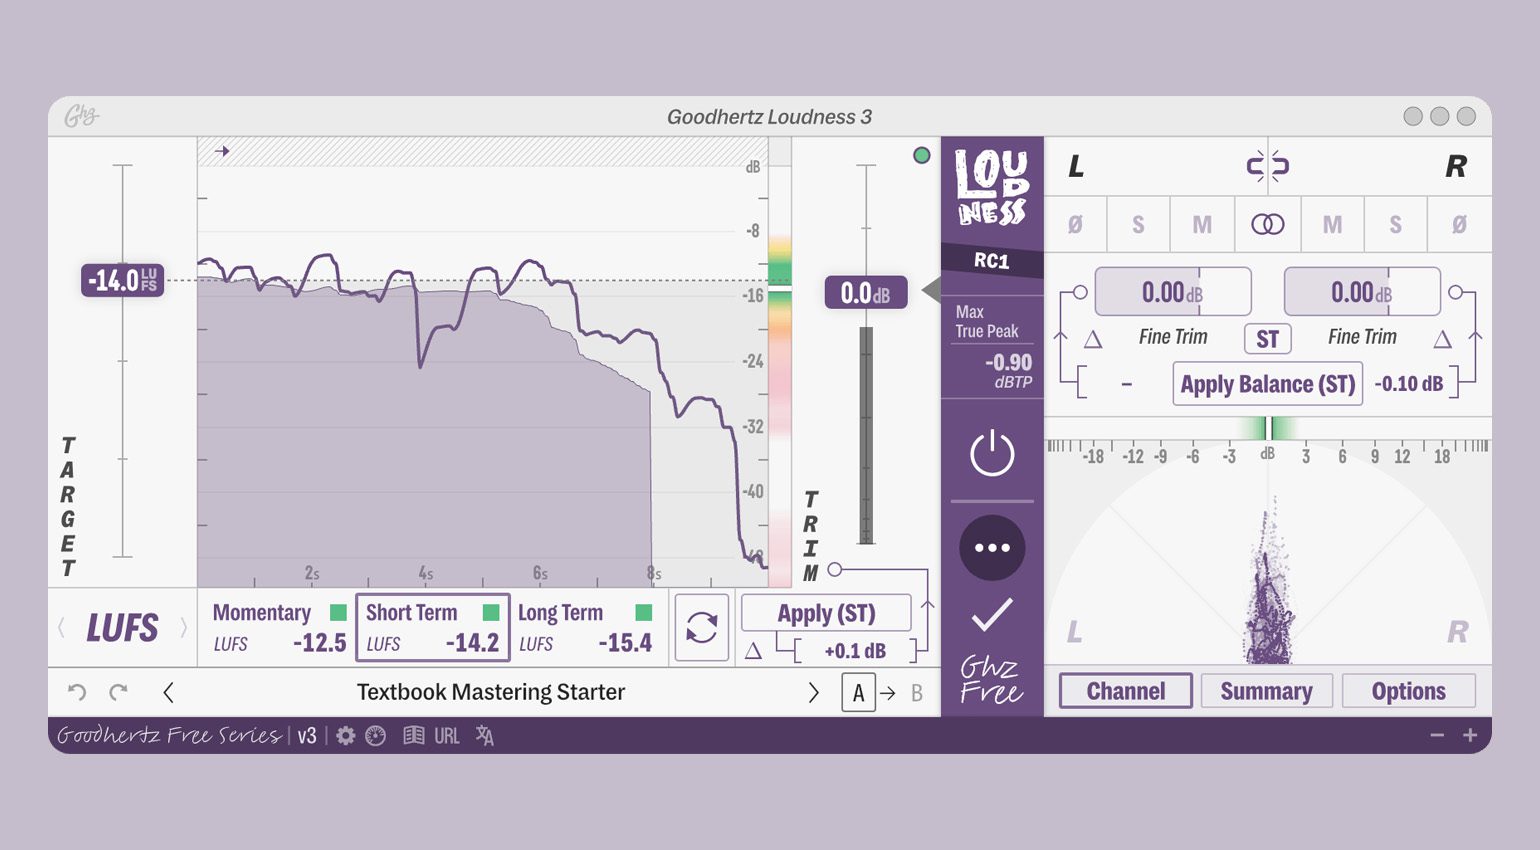Click the arrow at top-left of loudness graph

point(222,151)
